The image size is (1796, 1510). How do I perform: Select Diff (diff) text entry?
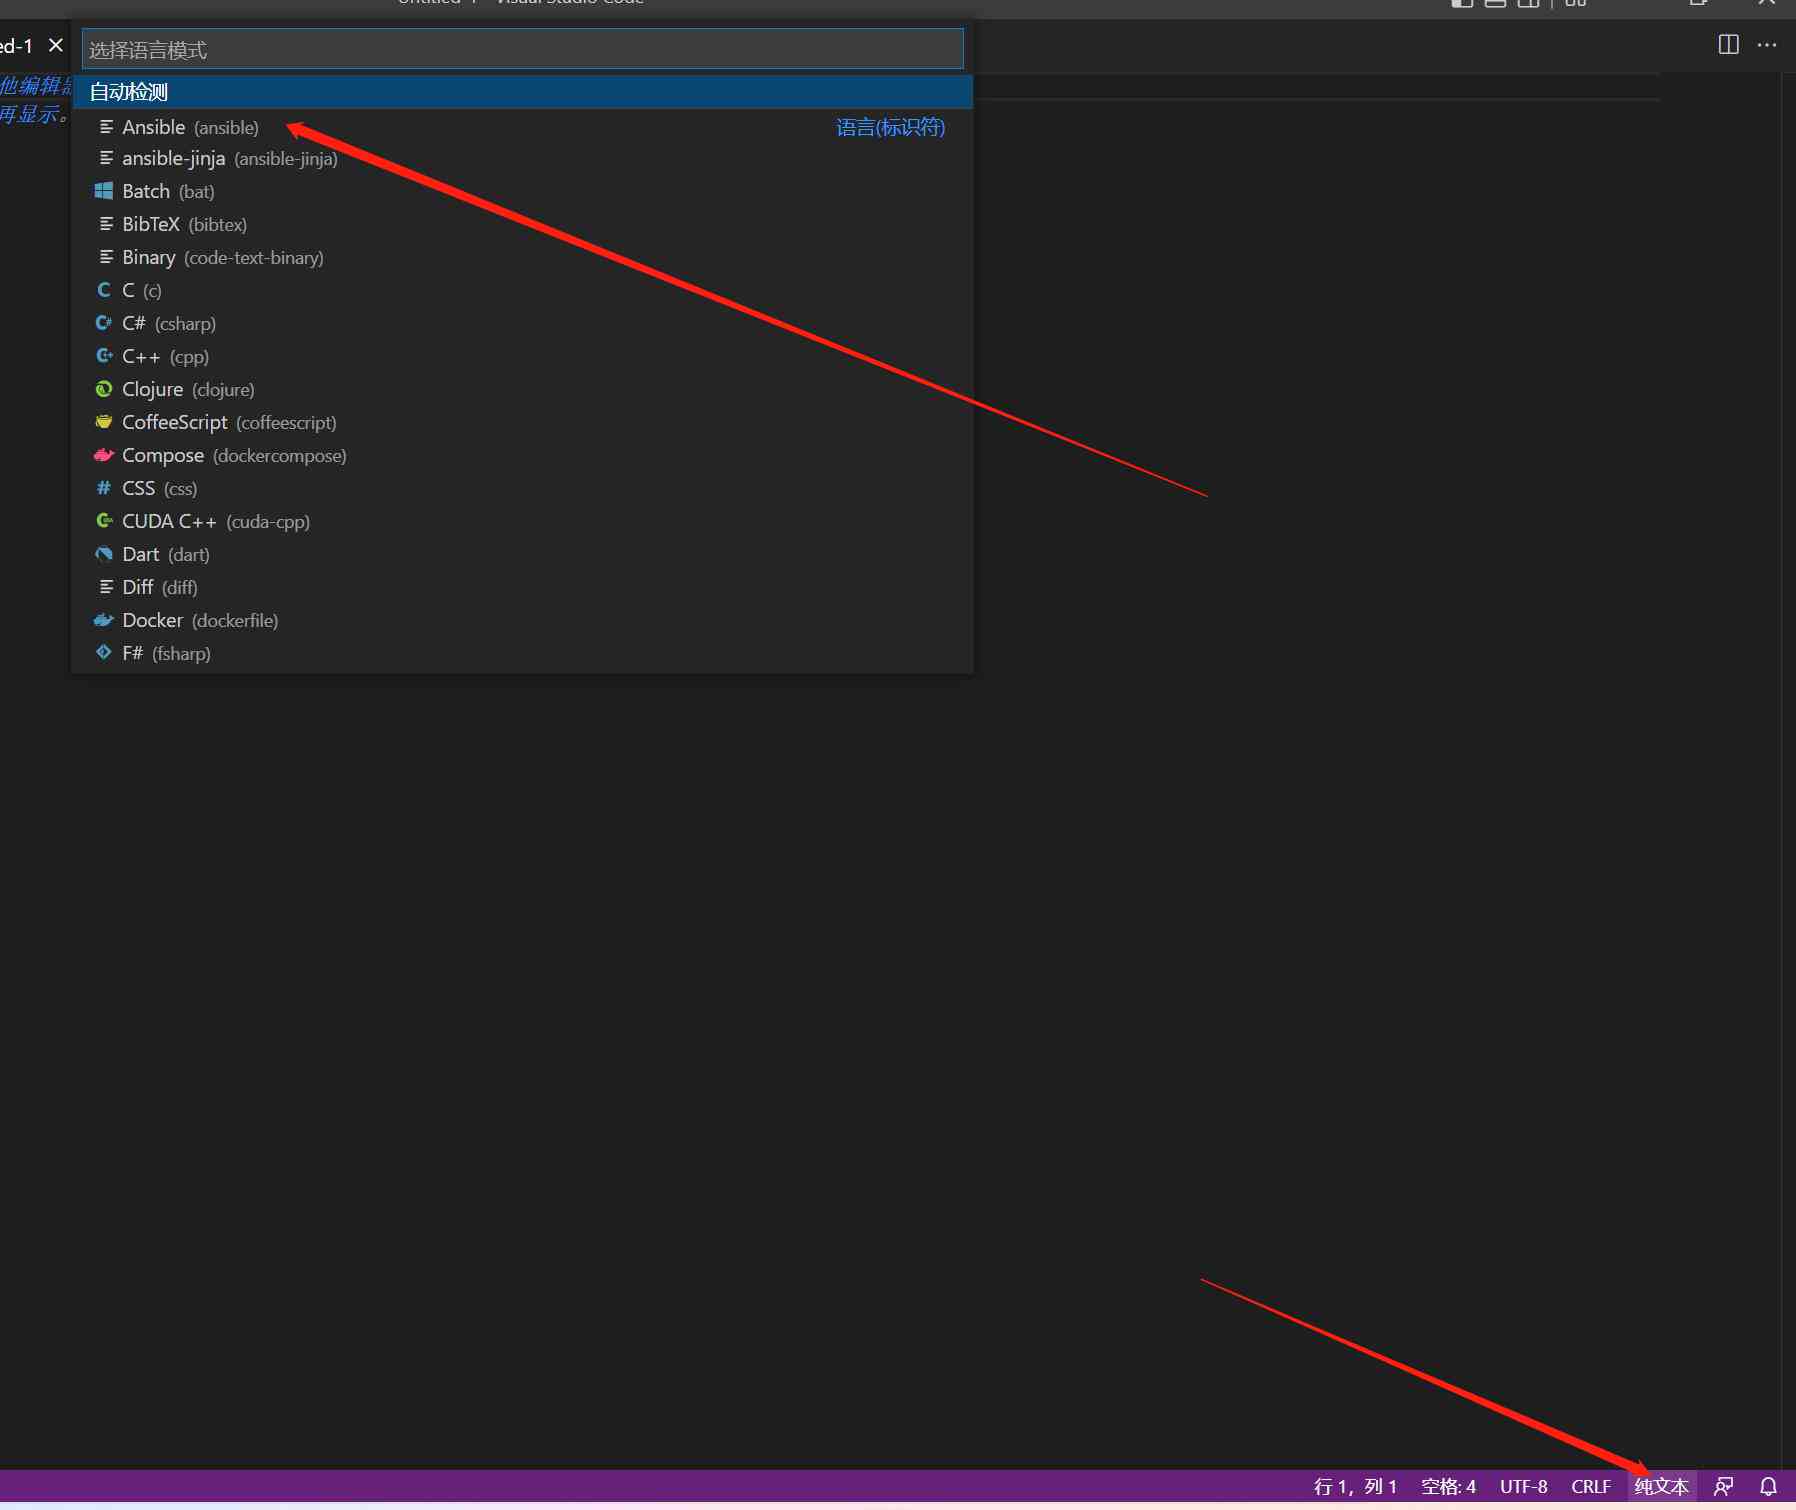click(160, 587)
